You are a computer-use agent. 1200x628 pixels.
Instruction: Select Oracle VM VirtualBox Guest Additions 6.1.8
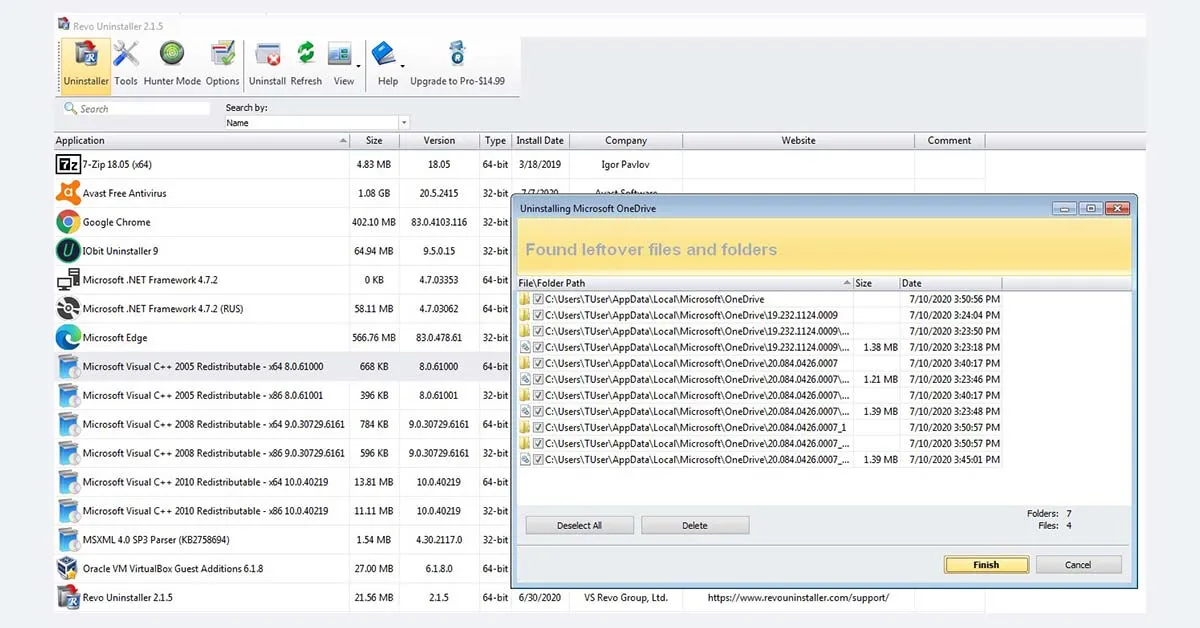pos(173,569)
